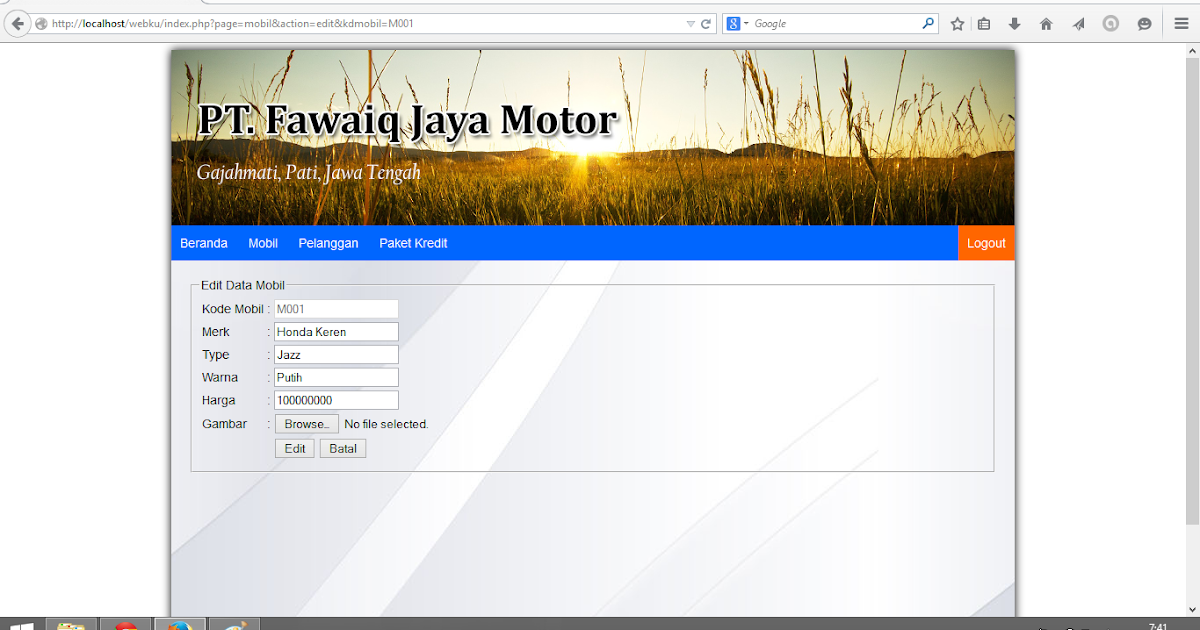The height and width of the screenshot is (630, 1200).
Task: Open the chat smiley icon in the toolbar
Action: pos(1143,23)
